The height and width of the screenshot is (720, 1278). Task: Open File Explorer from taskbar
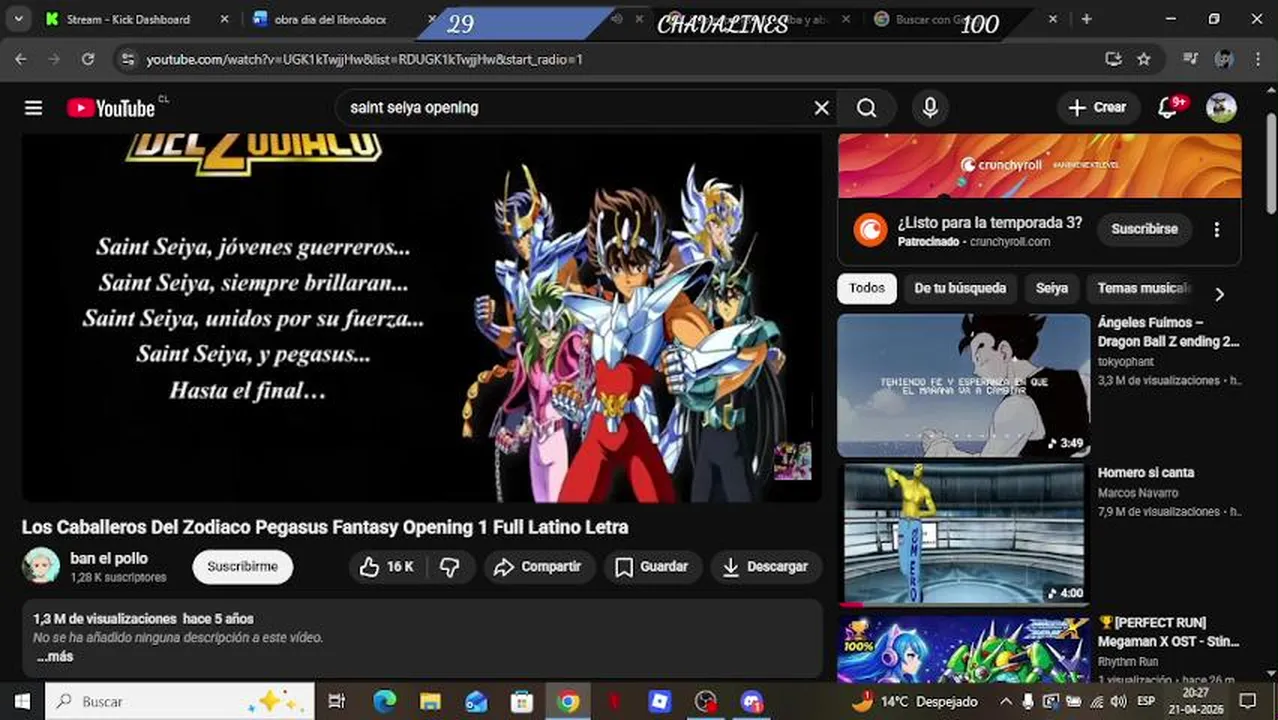pos(430,702)
